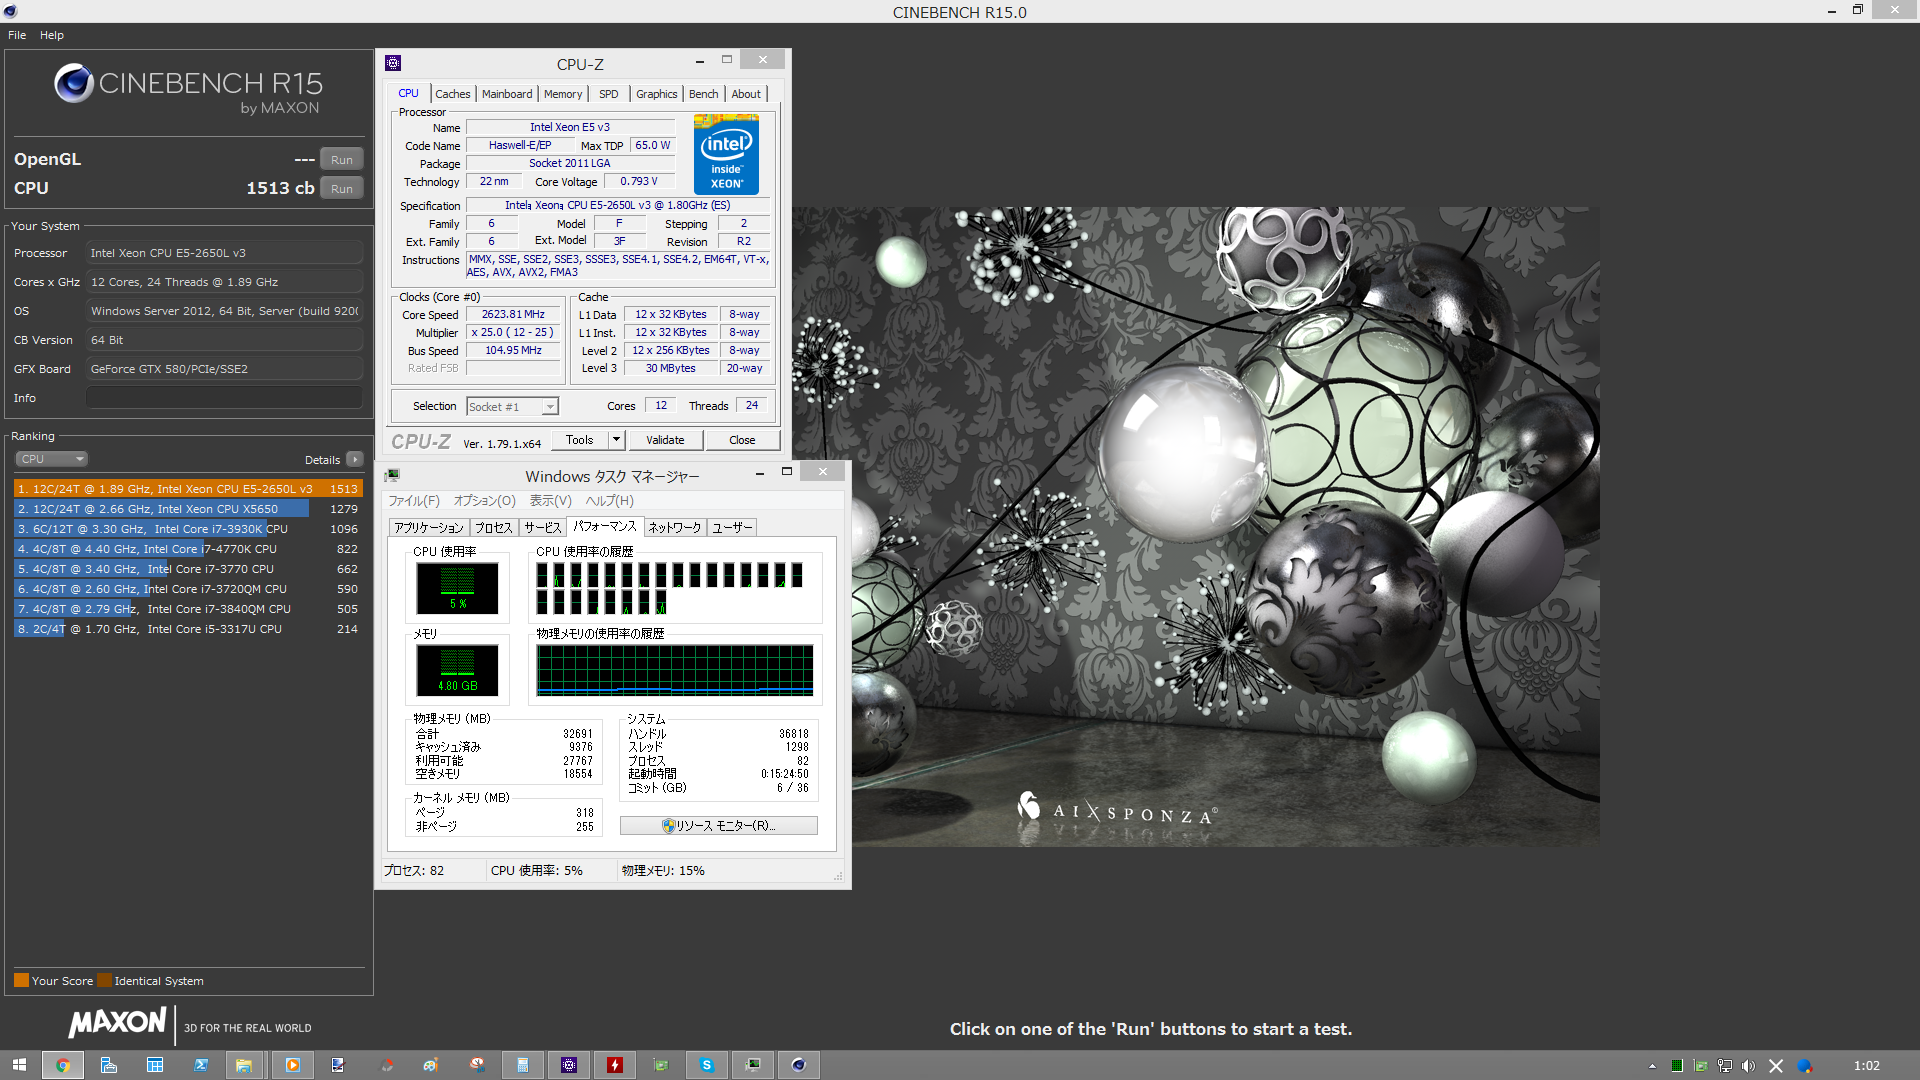The image size is (1920, 1080).
Task: Switch to Task Manager via taskbar icon
Action: (x=753, y=1065)
